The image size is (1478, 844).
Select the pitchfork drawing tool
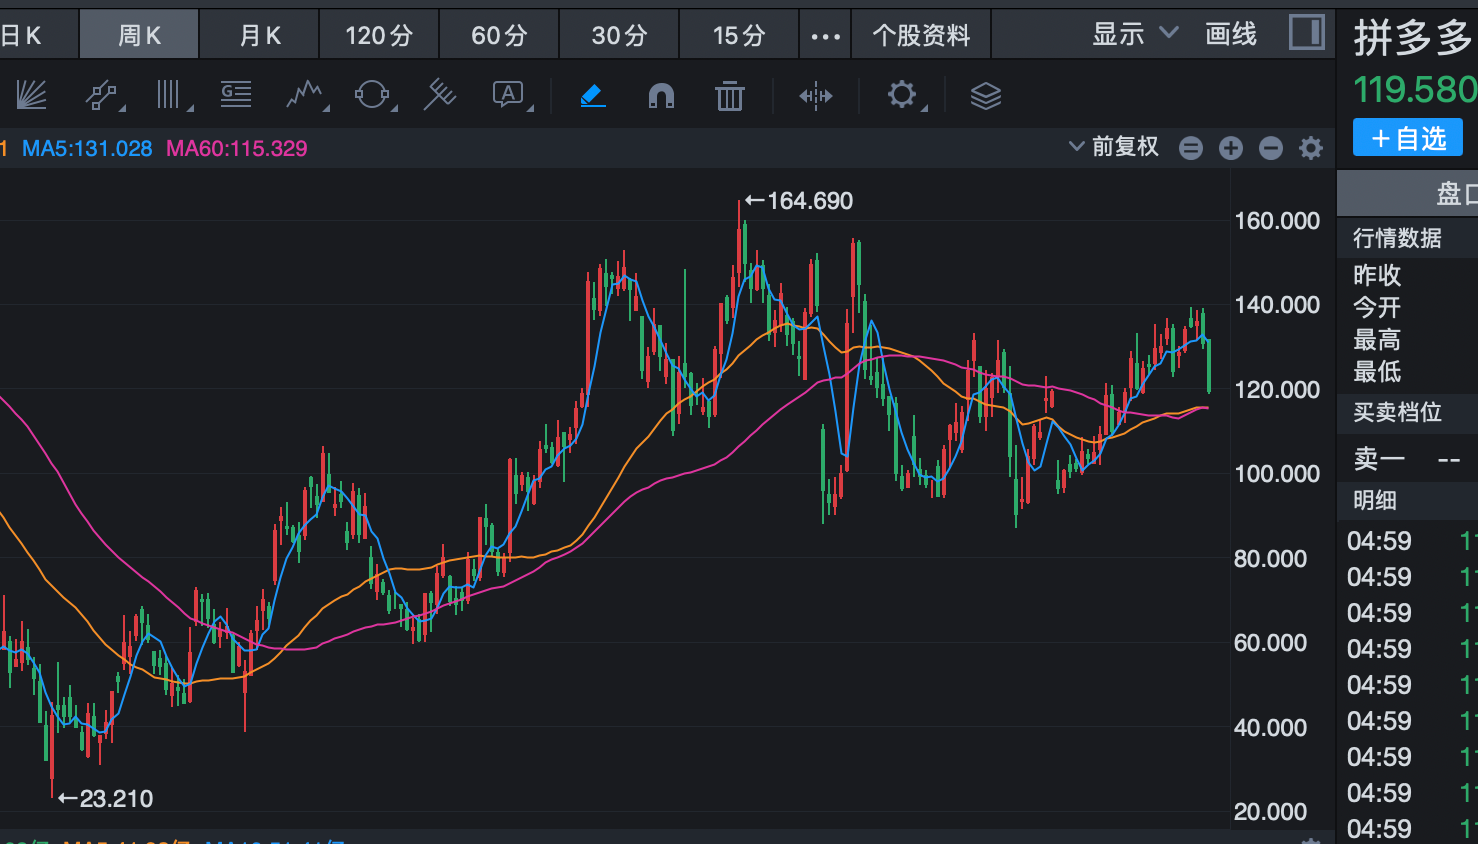439,96
